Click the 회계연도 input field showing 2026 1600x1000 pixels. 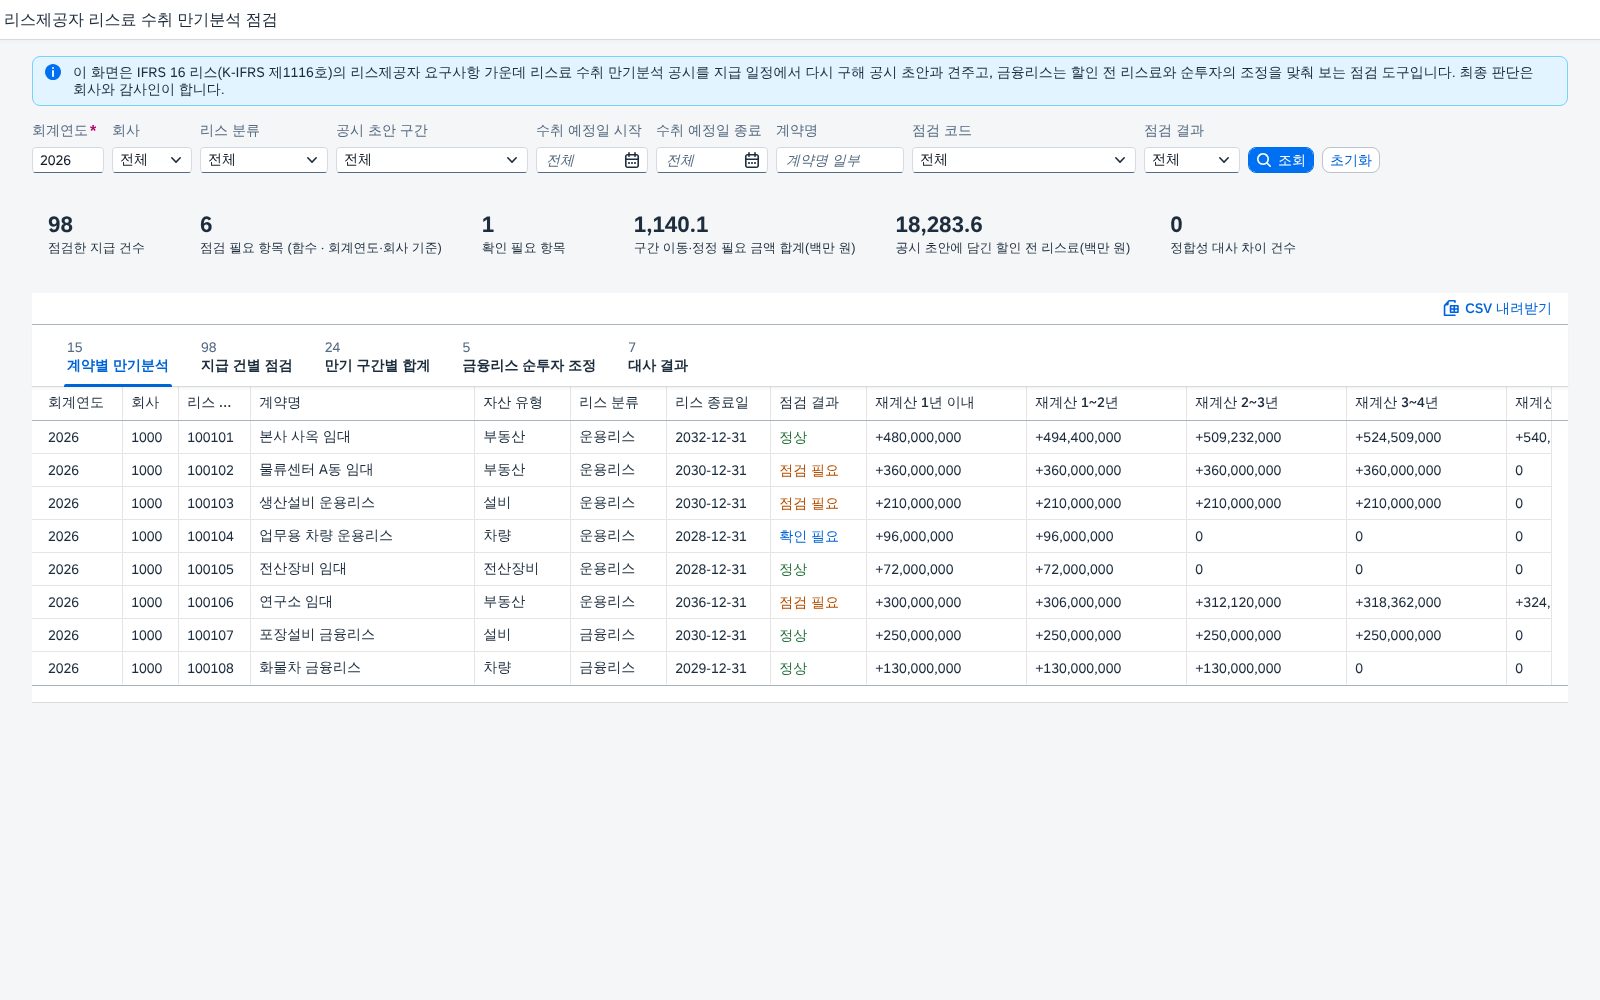coord(67,160)
